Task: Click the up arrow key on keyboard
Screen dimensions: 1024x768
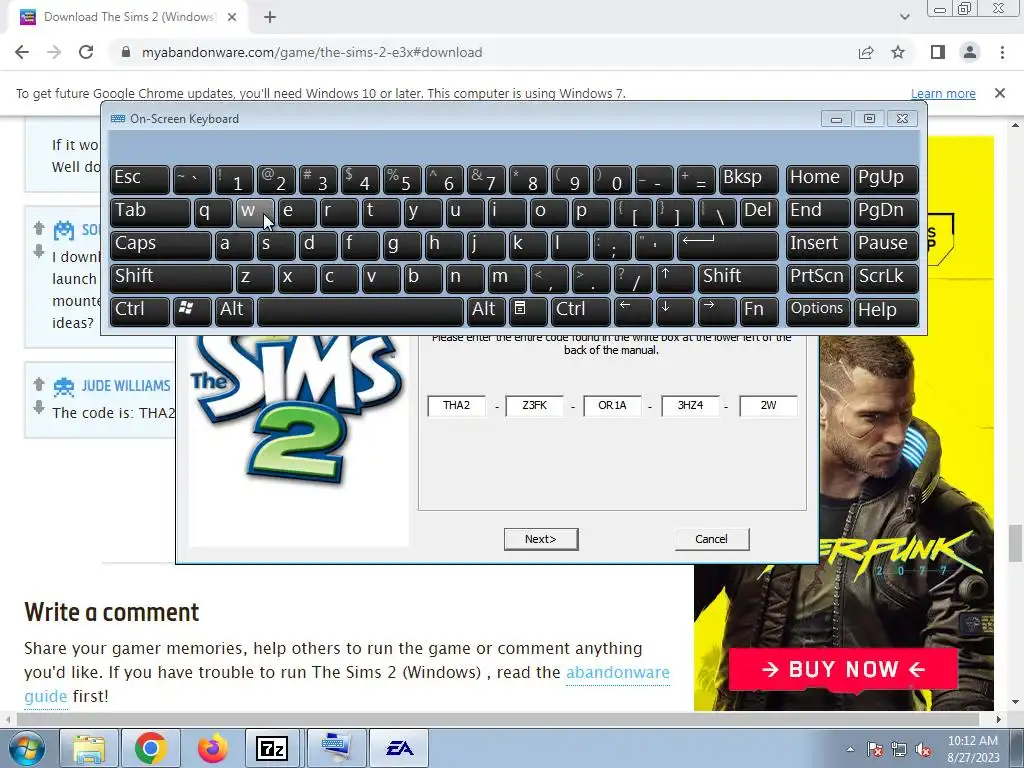Action: coord(675,278)
